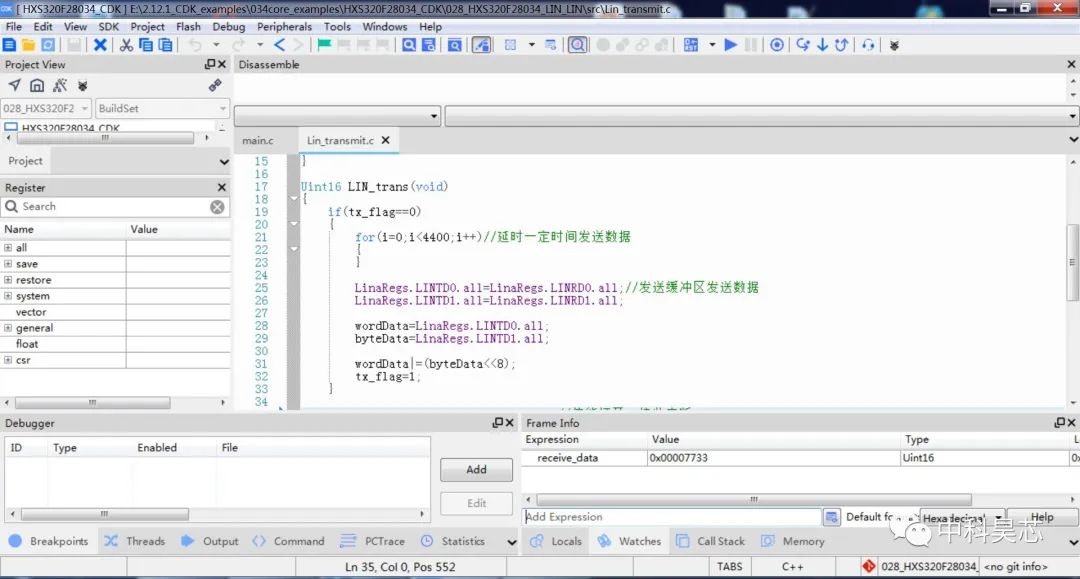Click the receive_data value 0x00007733
Image resolution: width=1080 pixels, height=579 pixels.
(x=678, y=458)
